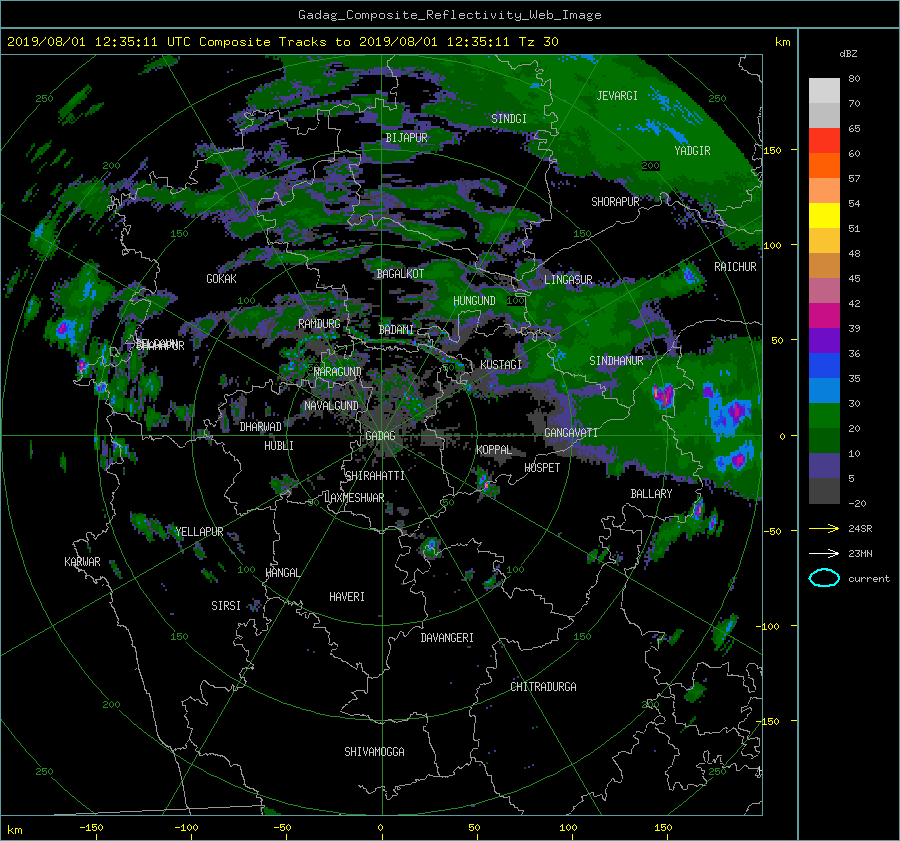Select the BIJAPUR city label
900x841 pixels.
pyautogui.click(x=406, y=138)
